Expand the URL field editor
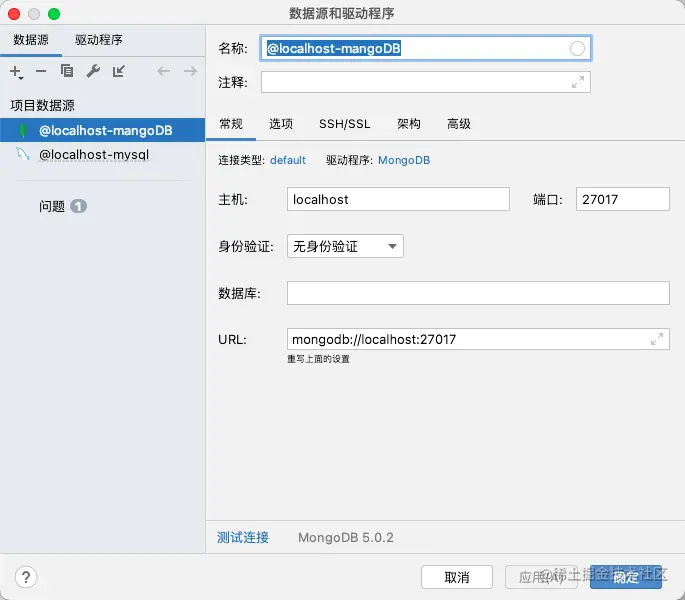This screenshot has width=685, height=600. pyautogui.click(x=657, y=339)
